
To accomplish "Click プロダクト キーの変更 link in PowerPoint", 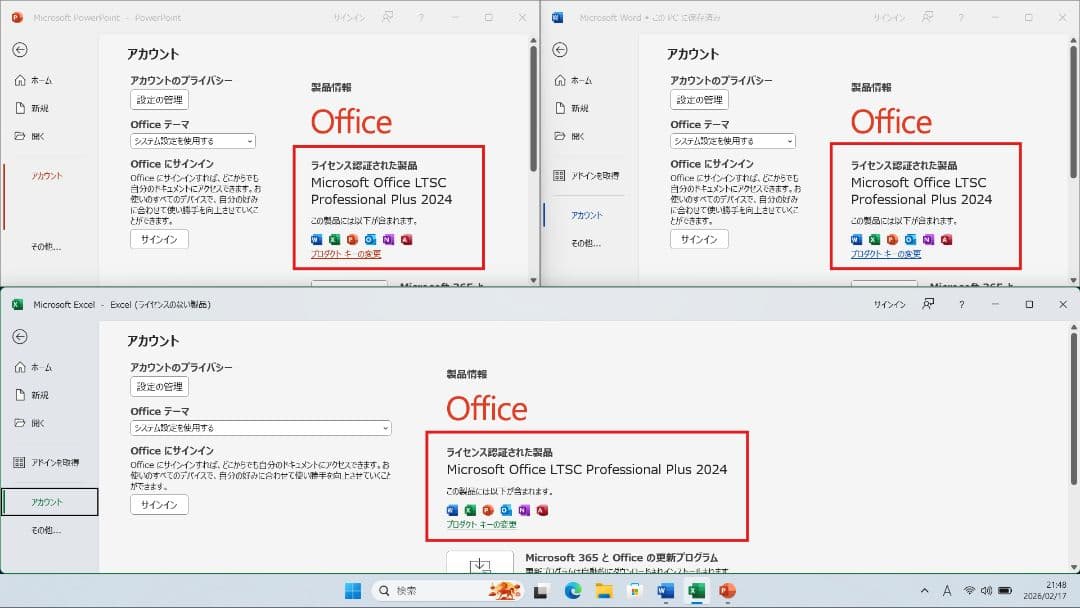I will [x=346, y=254].
